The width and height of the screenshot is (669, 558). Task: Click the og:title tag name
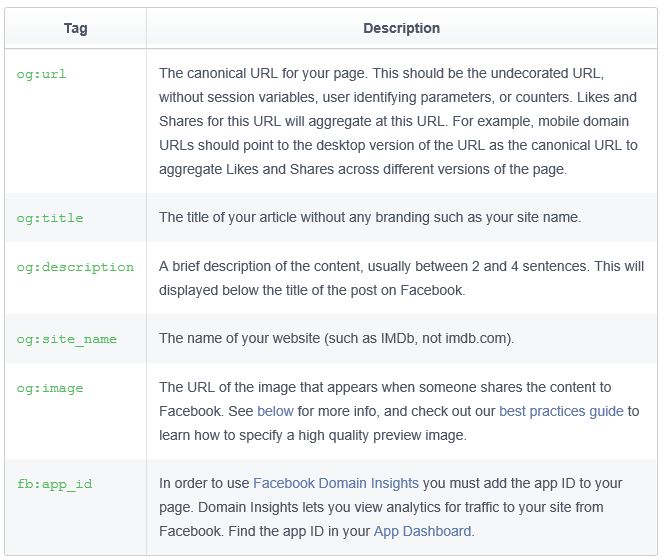[x=50, y=218]
